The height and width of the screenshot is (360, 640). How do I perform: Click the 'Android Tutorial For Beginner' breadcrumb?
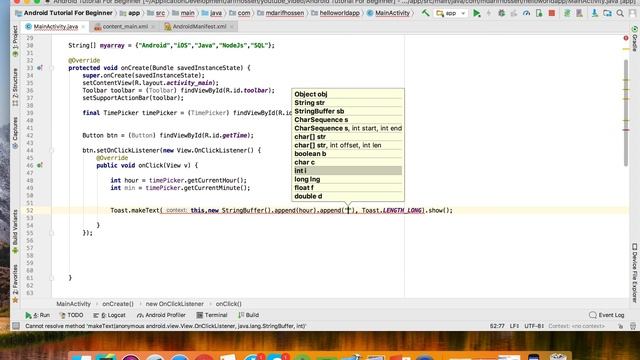click(64, 13)
